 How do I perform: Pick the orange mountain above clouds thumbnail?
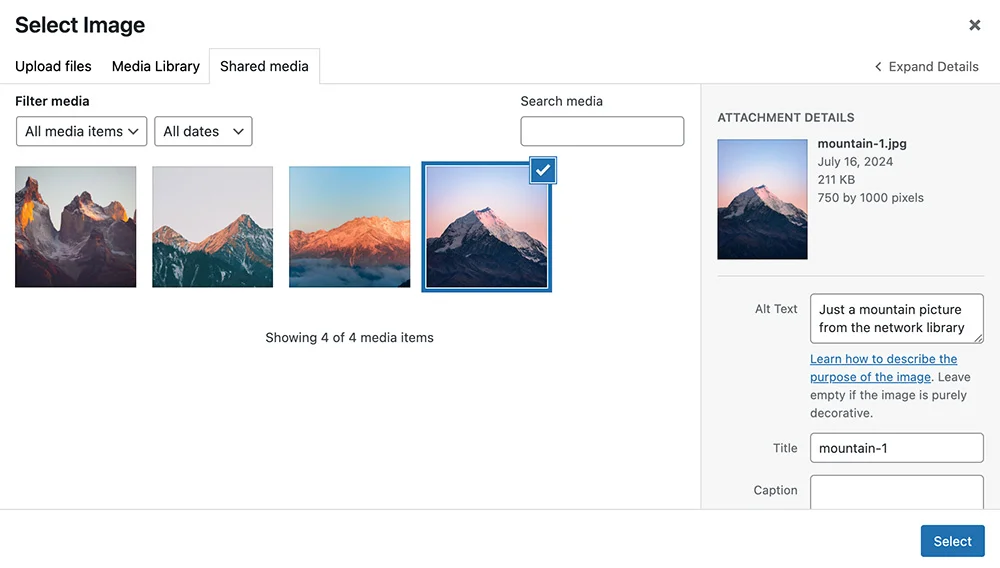click(x=349, y=227)
